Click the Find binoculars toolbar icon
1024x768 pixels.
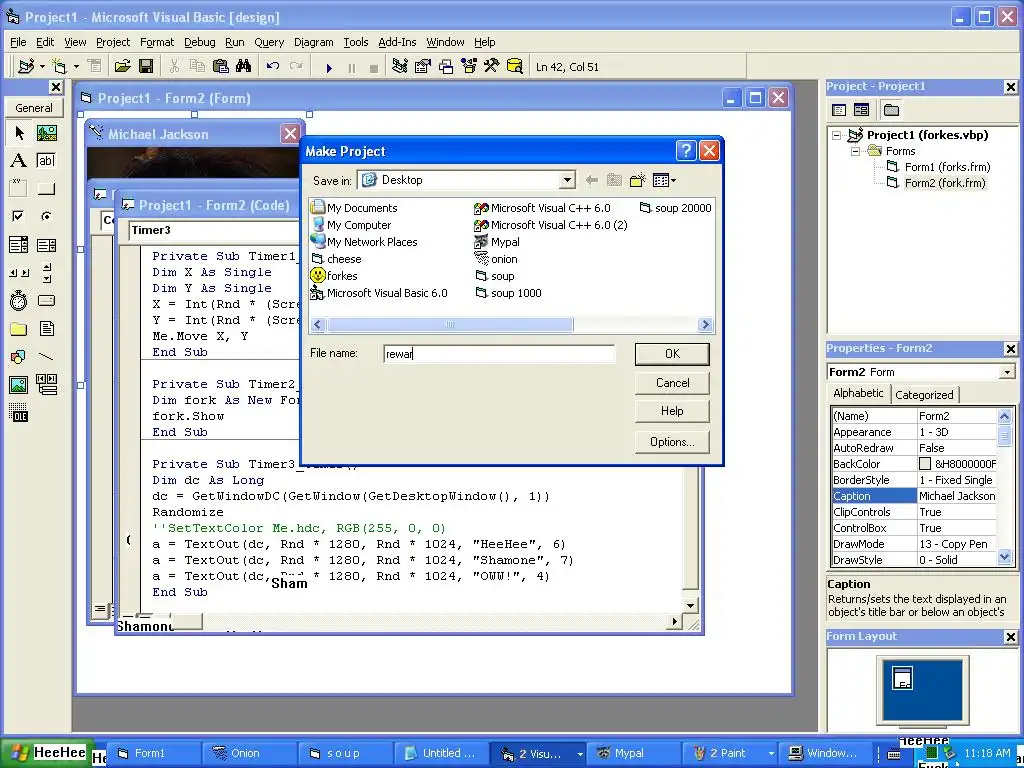[x=244, y=66]
